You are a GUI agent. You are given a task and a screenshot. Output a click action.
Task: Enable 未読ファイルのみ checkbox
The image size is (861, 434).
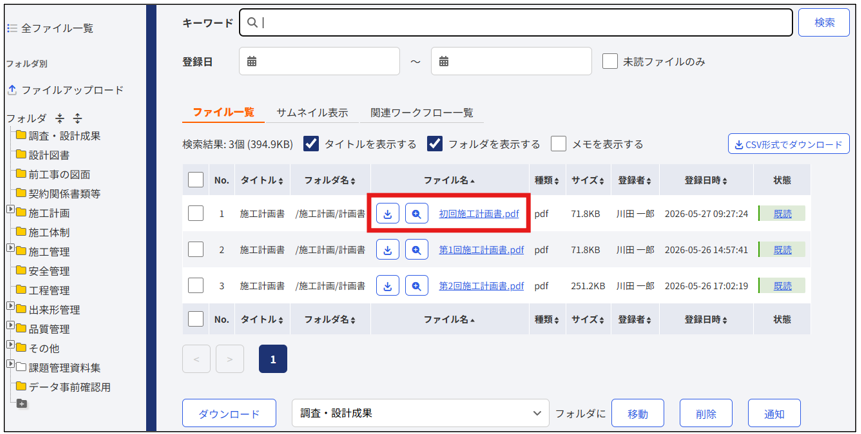610,62
